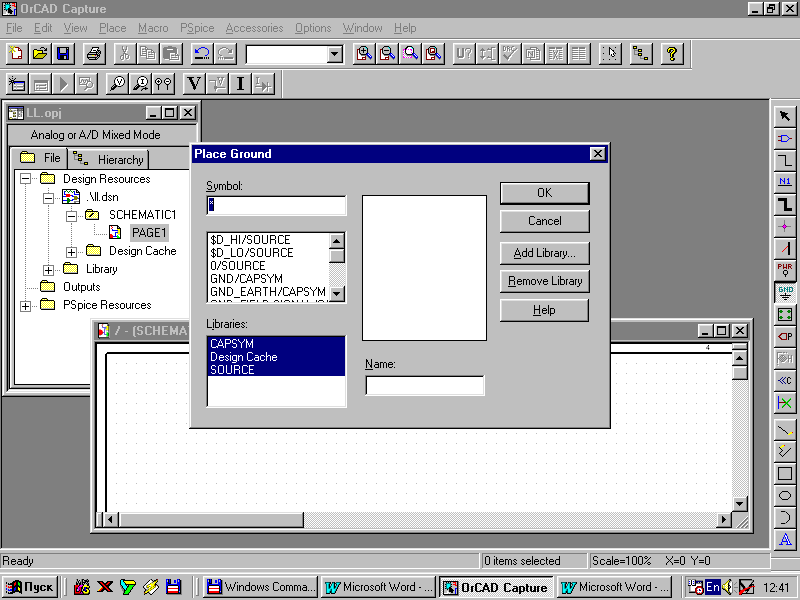
Task: Select the Place Ground GND tool
Action: pyautogui.click(x=785, y=292)
